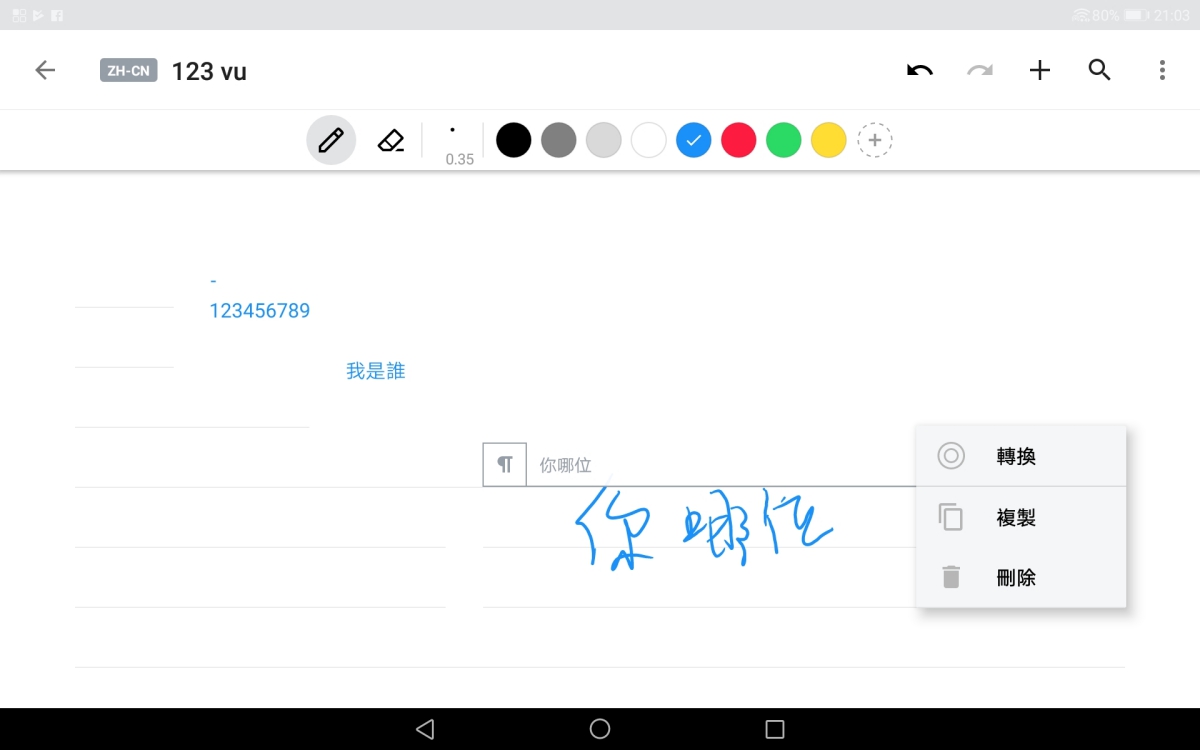Choose the checked blue color swatch
The image size is (1200, 750).
point(694,141)
